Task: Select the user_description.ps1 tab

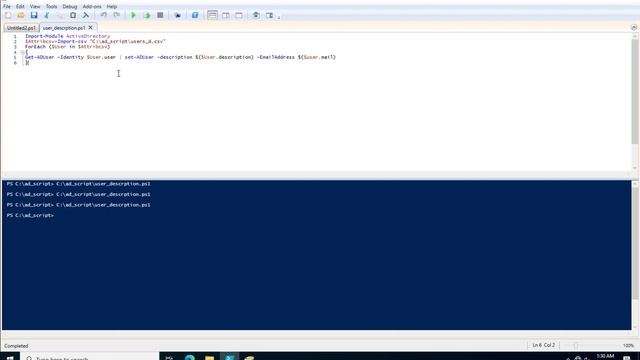Action: pos(64,28)
